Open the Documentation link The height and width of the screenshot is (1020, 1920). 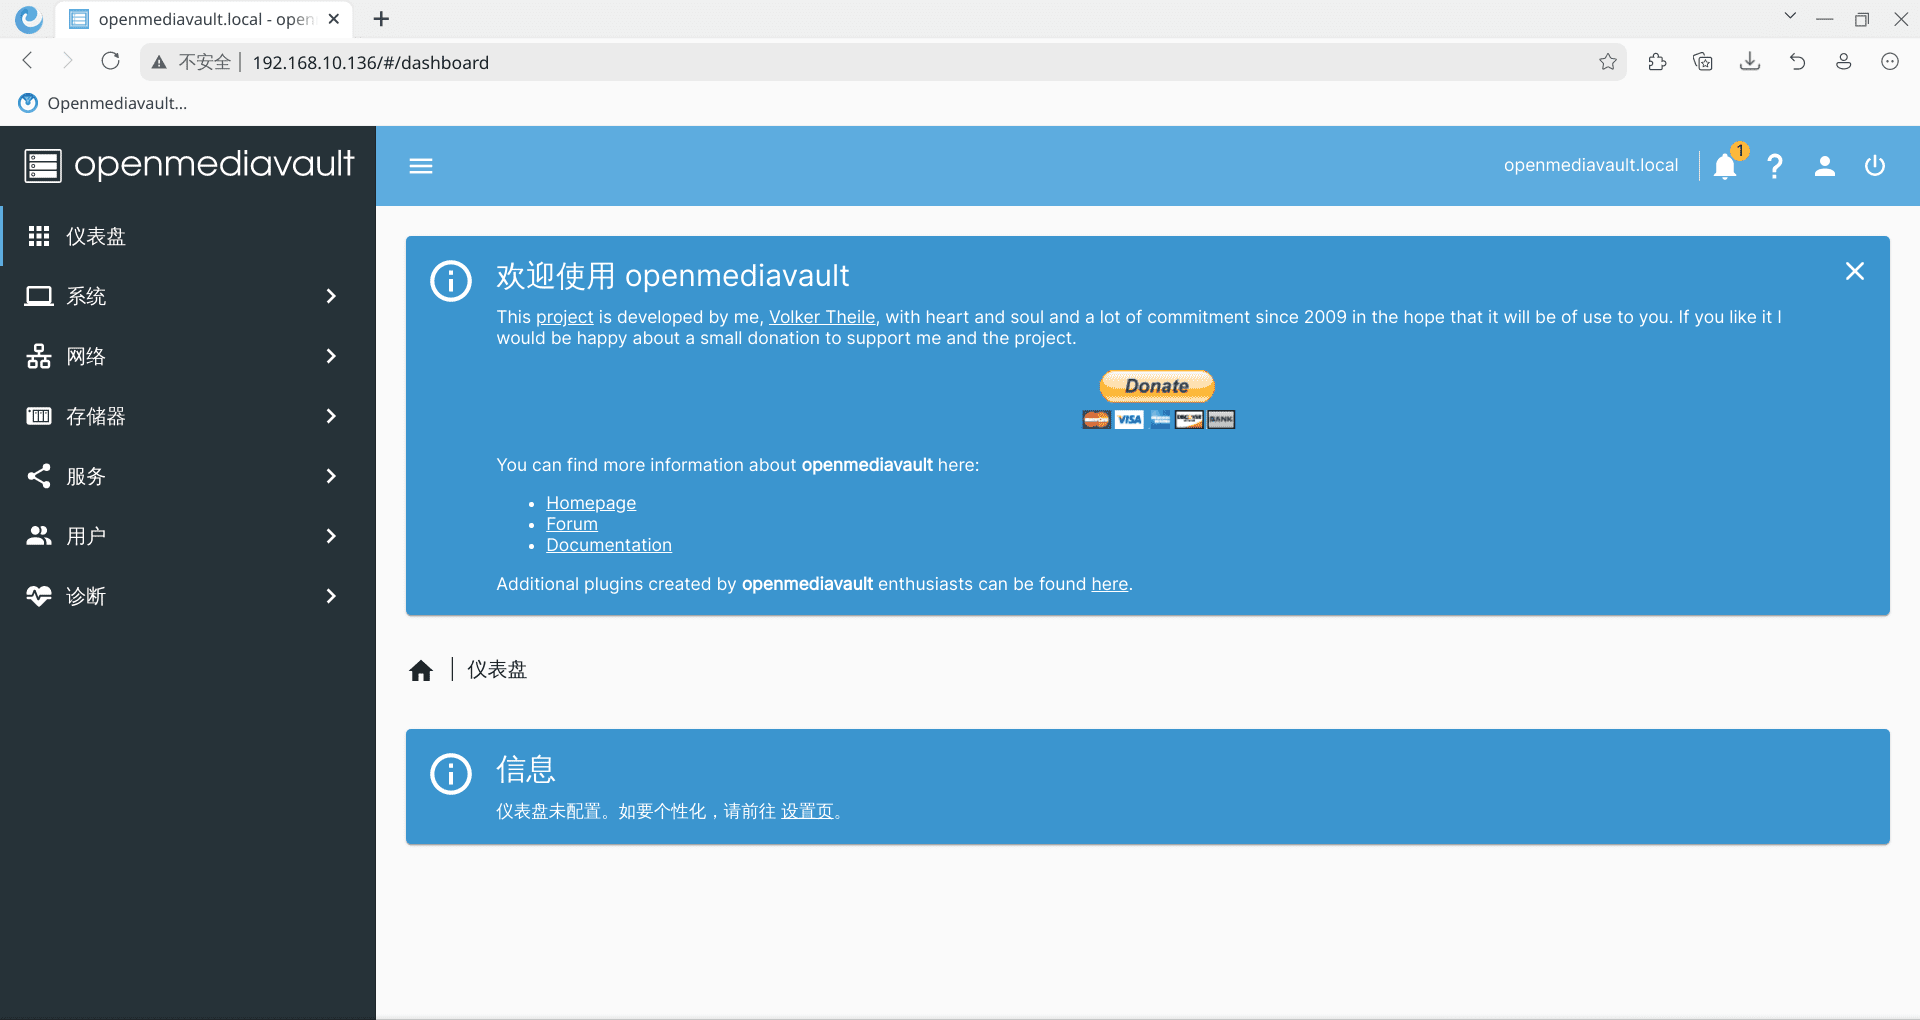[x=608, y=545]
